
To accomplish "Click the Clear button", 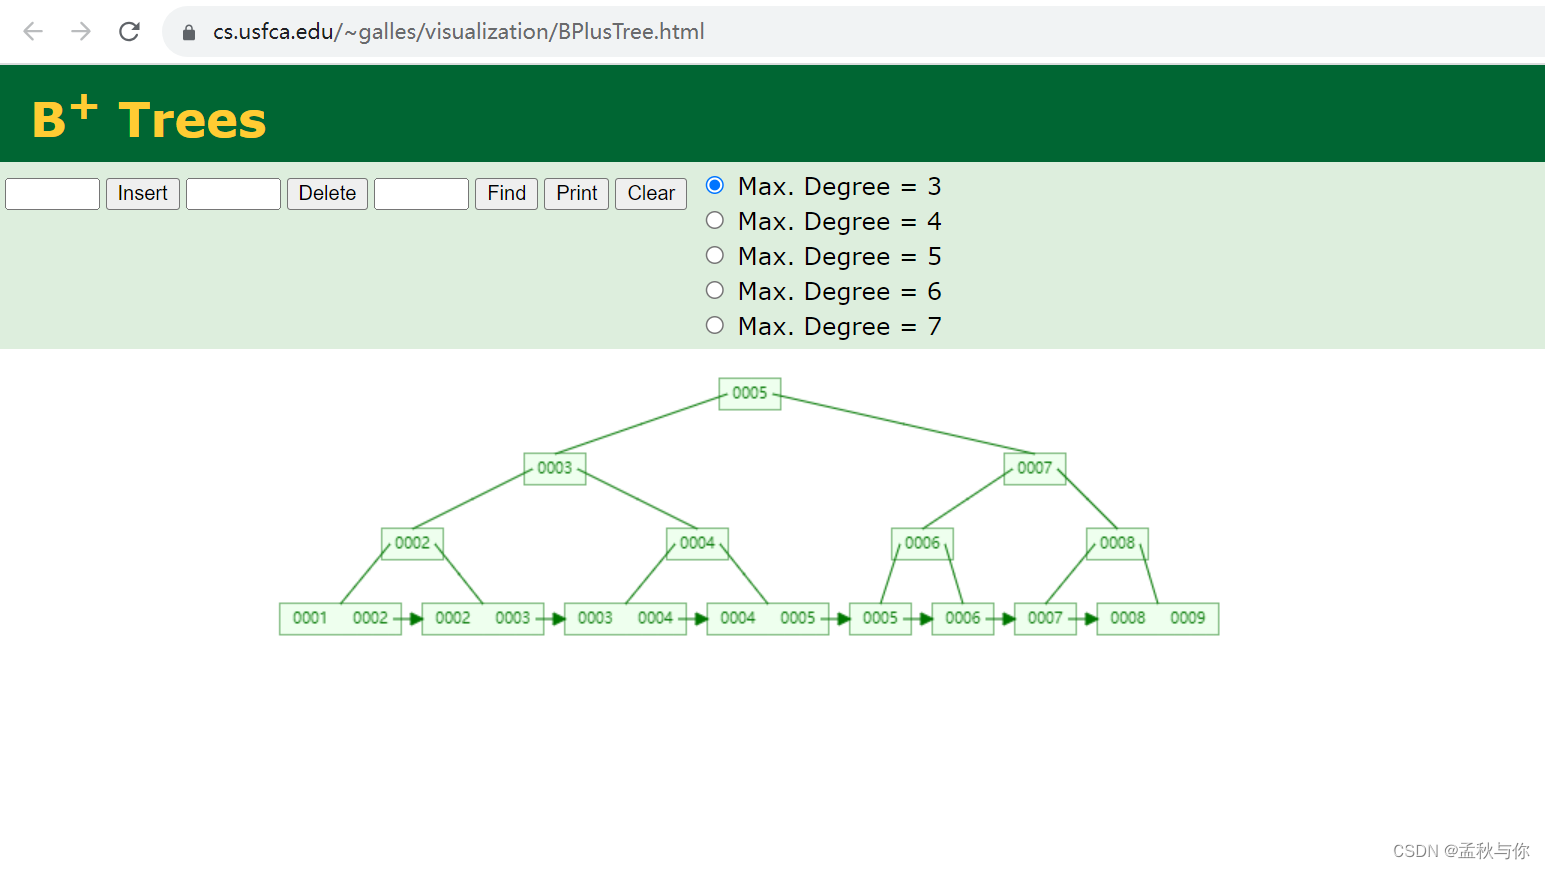I will [651, 193].
